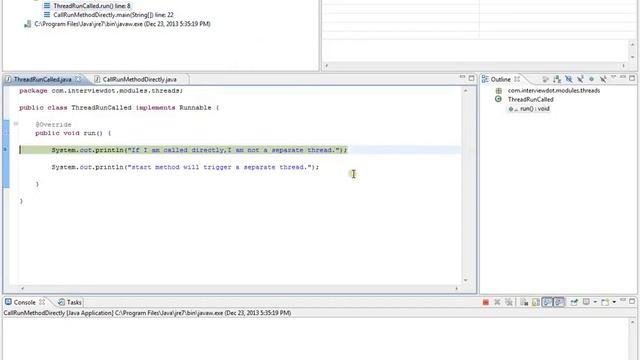
Task: Toggle Sort alphabetically in Outline
Action: pos(557,79)
